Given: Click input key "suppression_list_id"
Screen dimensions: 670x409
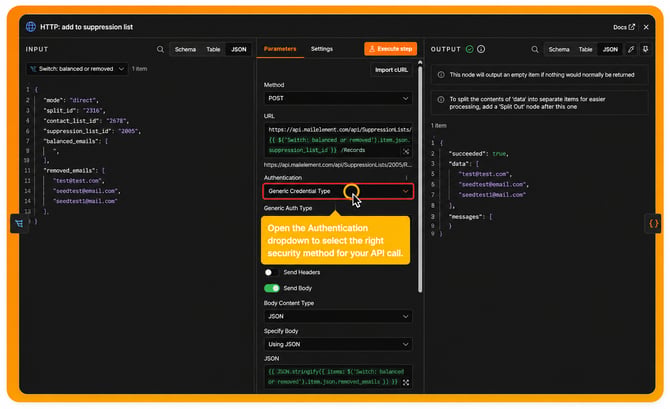Looking at the screenshot, I should (77, 131).
